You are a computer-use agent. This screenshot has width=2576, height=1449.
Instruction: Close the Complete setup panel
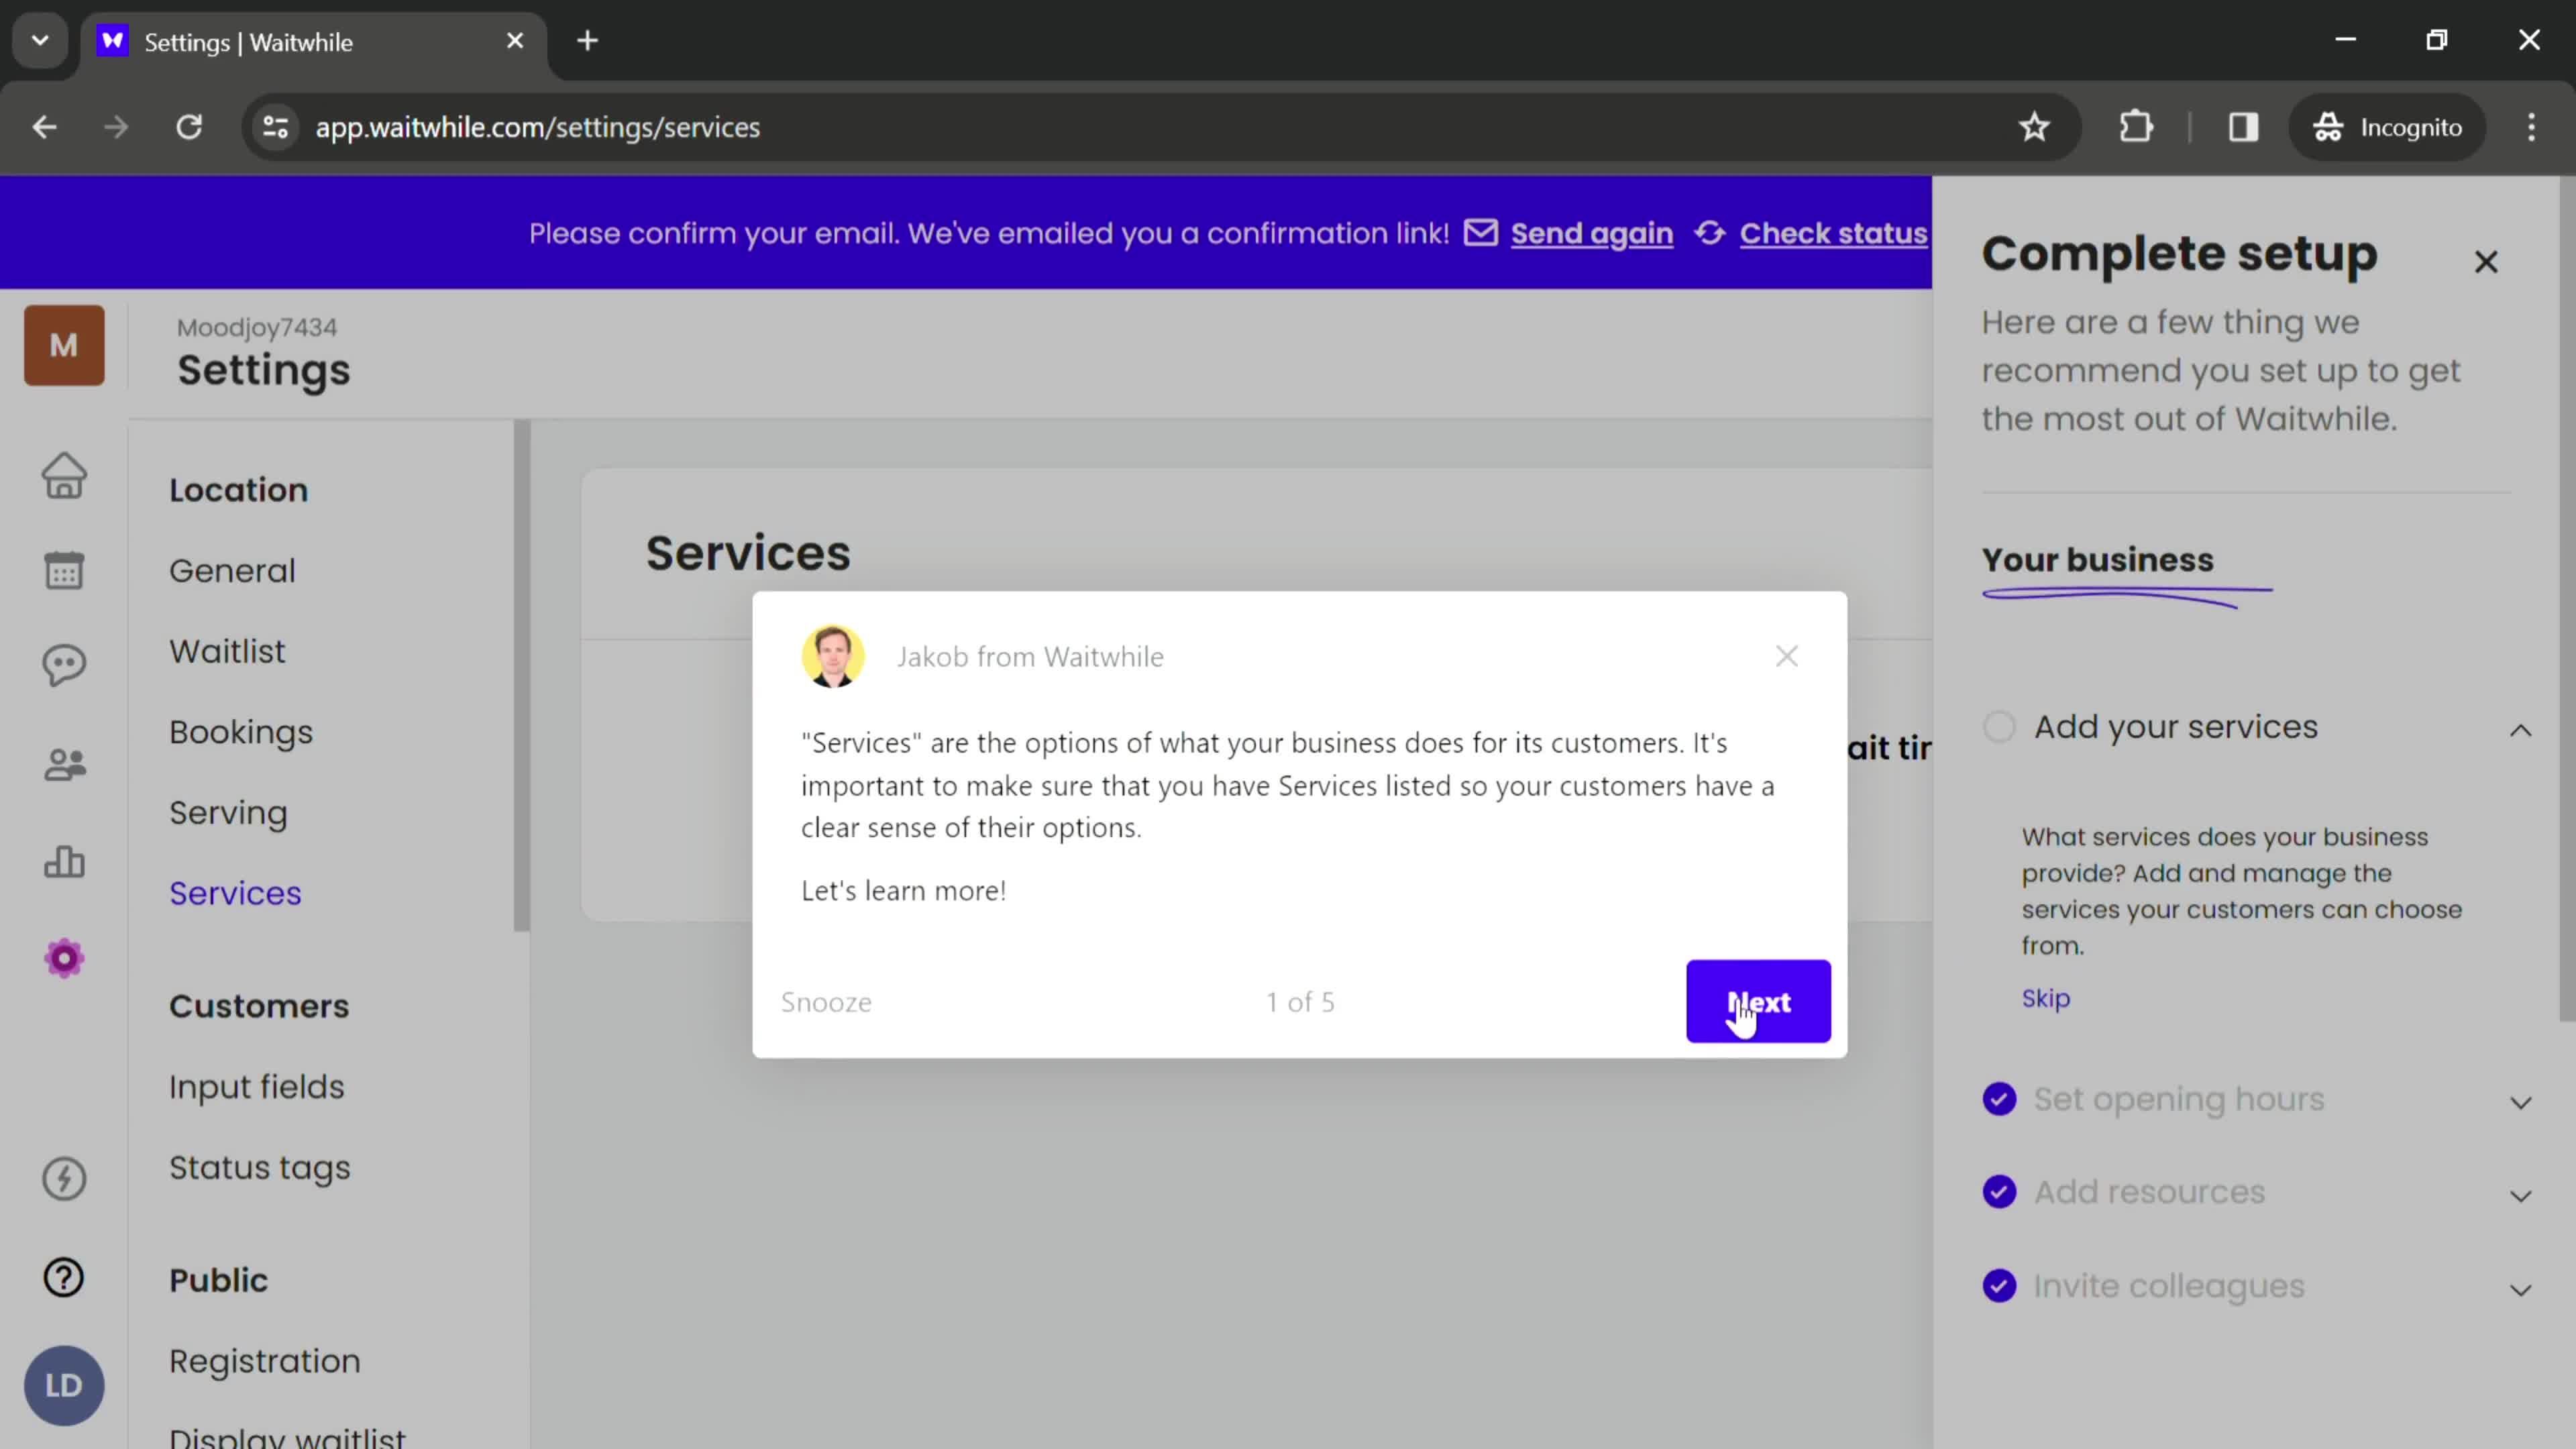click(x=2486, y=262)
